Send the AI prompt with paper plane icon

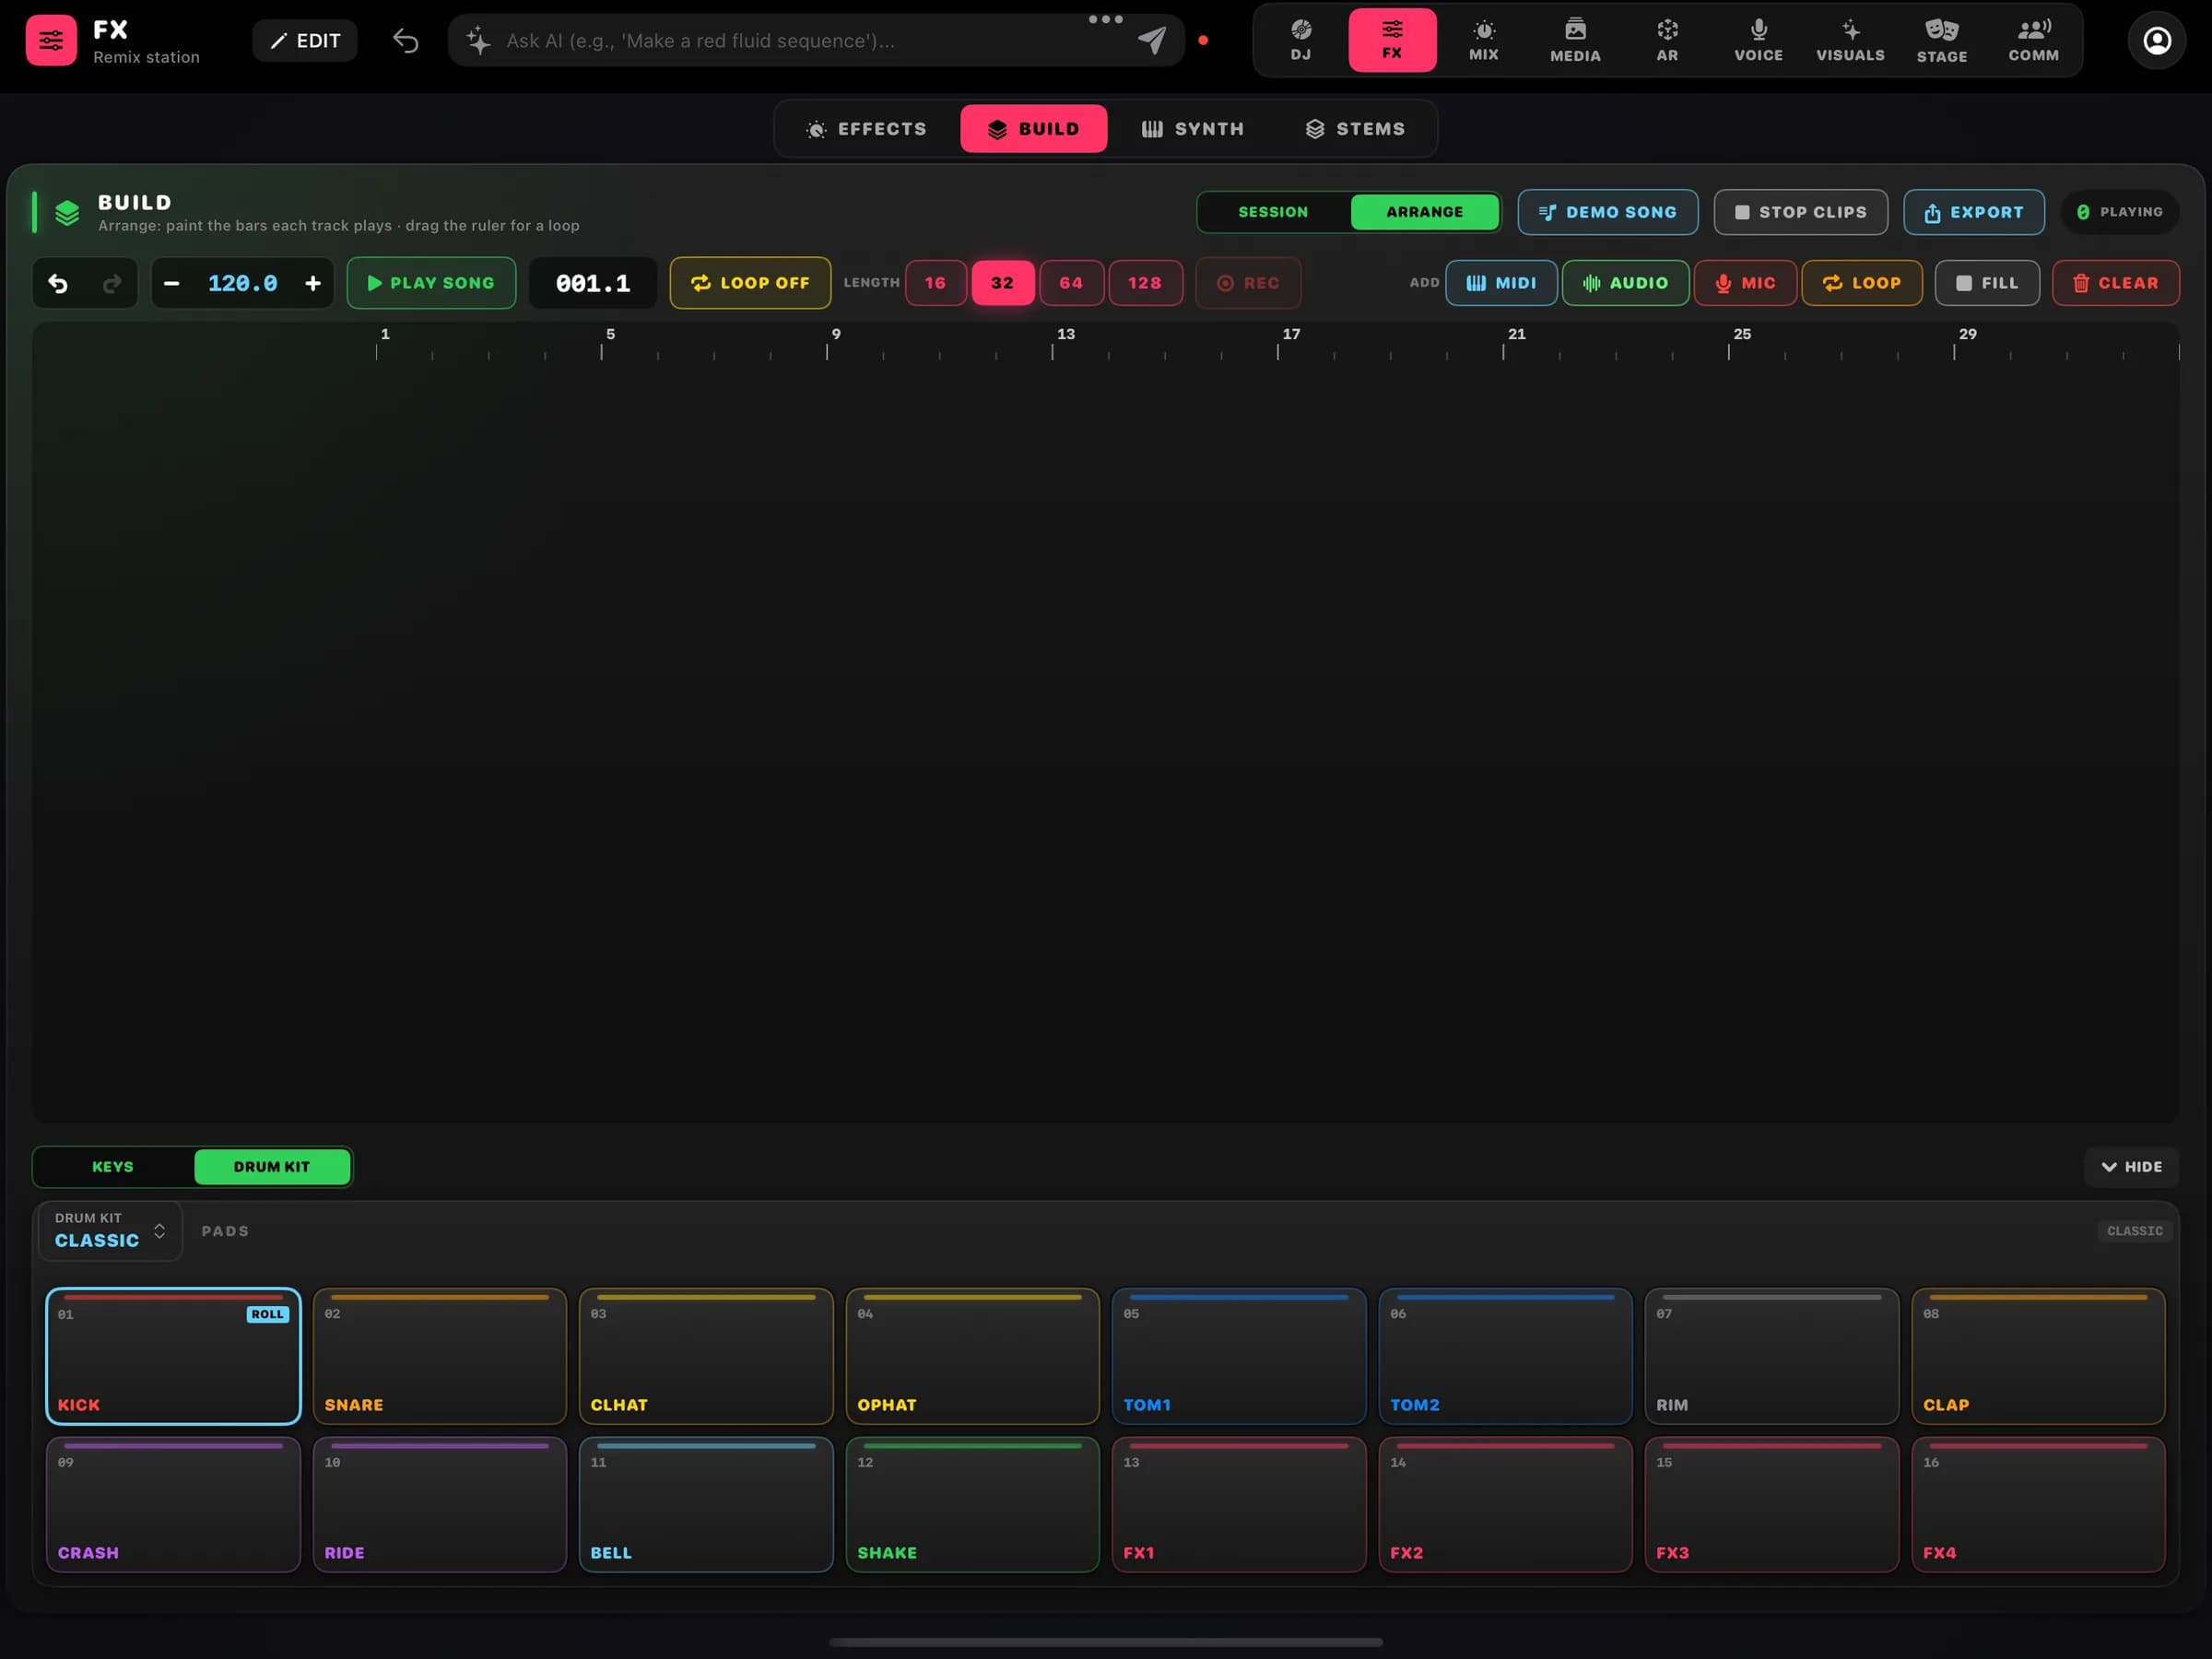click(1152, 40)
